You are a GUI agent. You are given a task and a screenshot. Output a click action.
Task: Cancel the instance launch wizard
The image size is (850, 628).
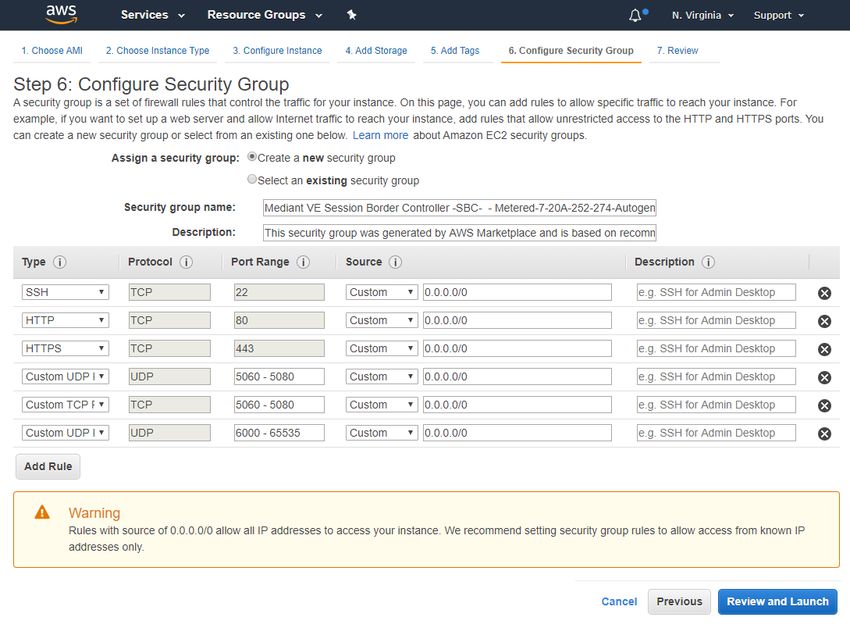619,601
